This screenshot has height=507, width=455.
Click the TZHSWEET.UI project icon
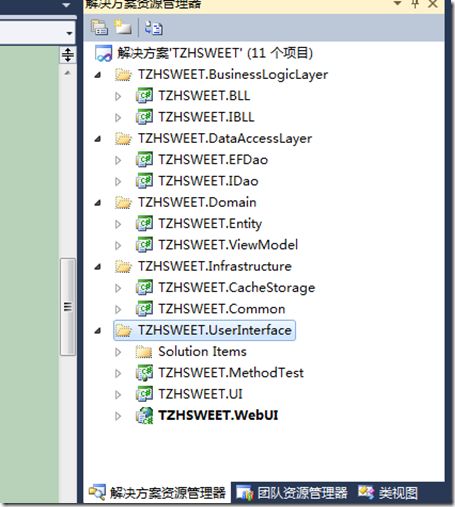(x=144, y=394)
